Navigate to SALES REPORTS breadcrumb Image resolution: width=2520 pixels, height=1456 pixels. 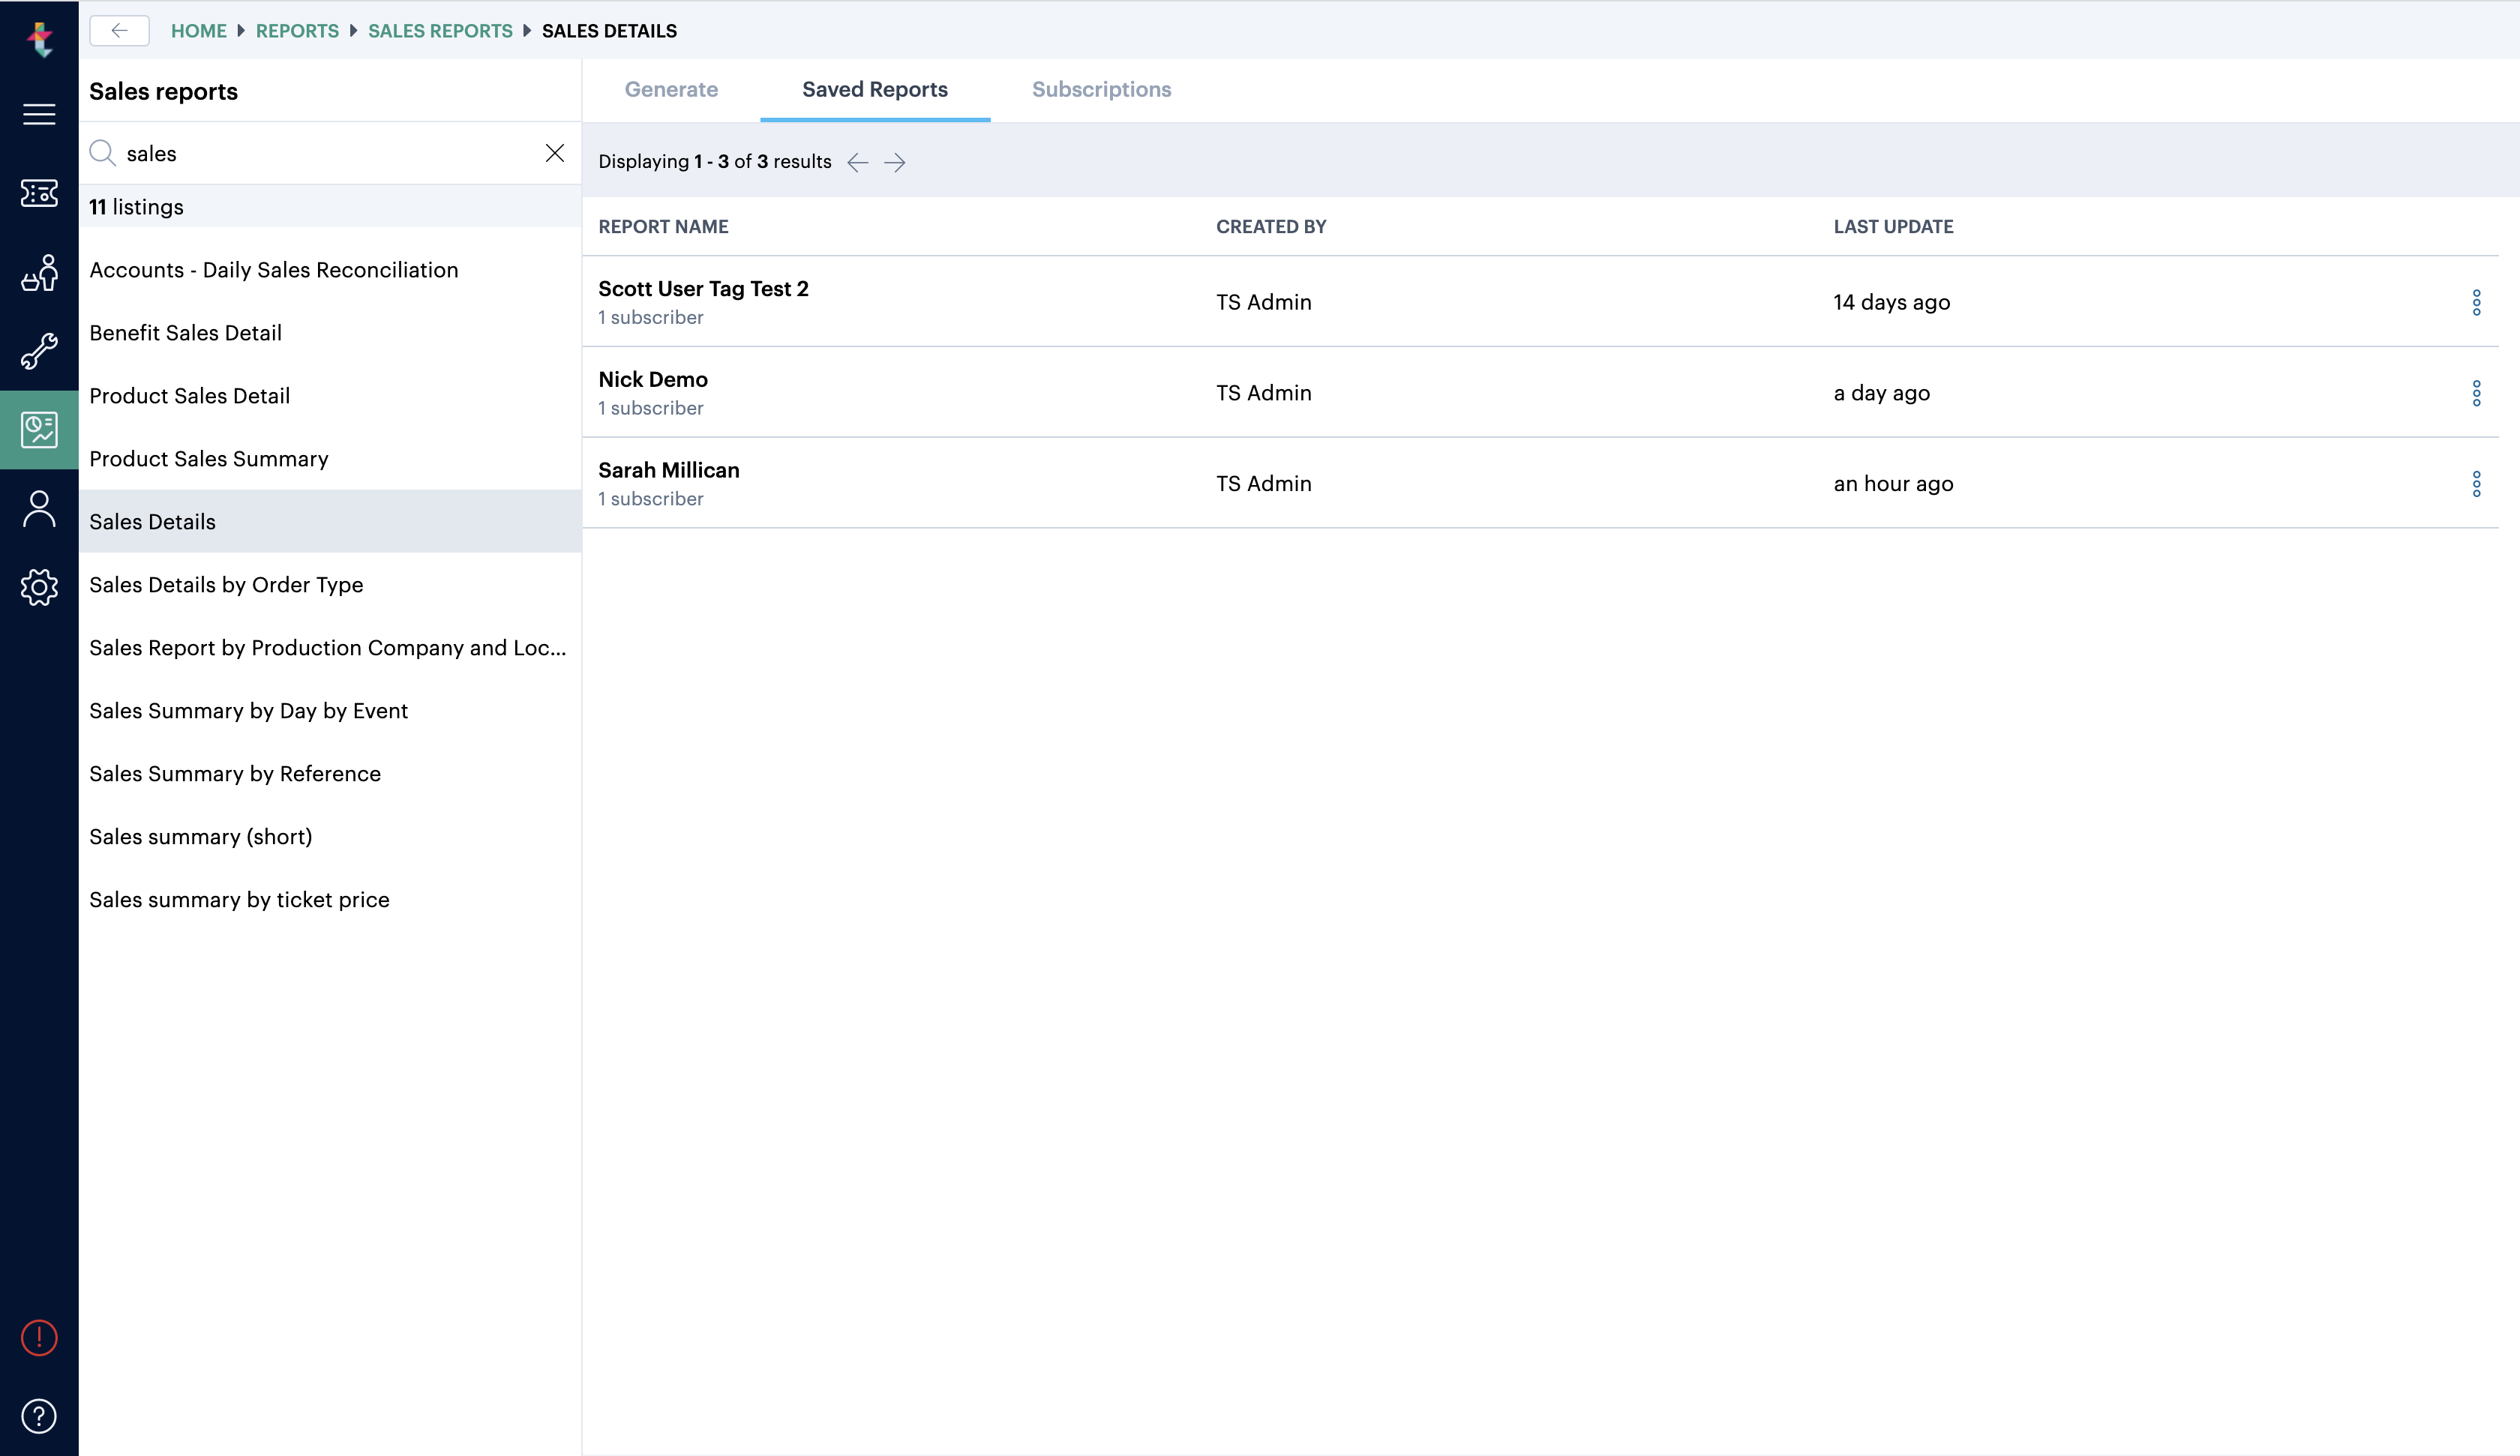pyautogui.click(x=440, y=30)
